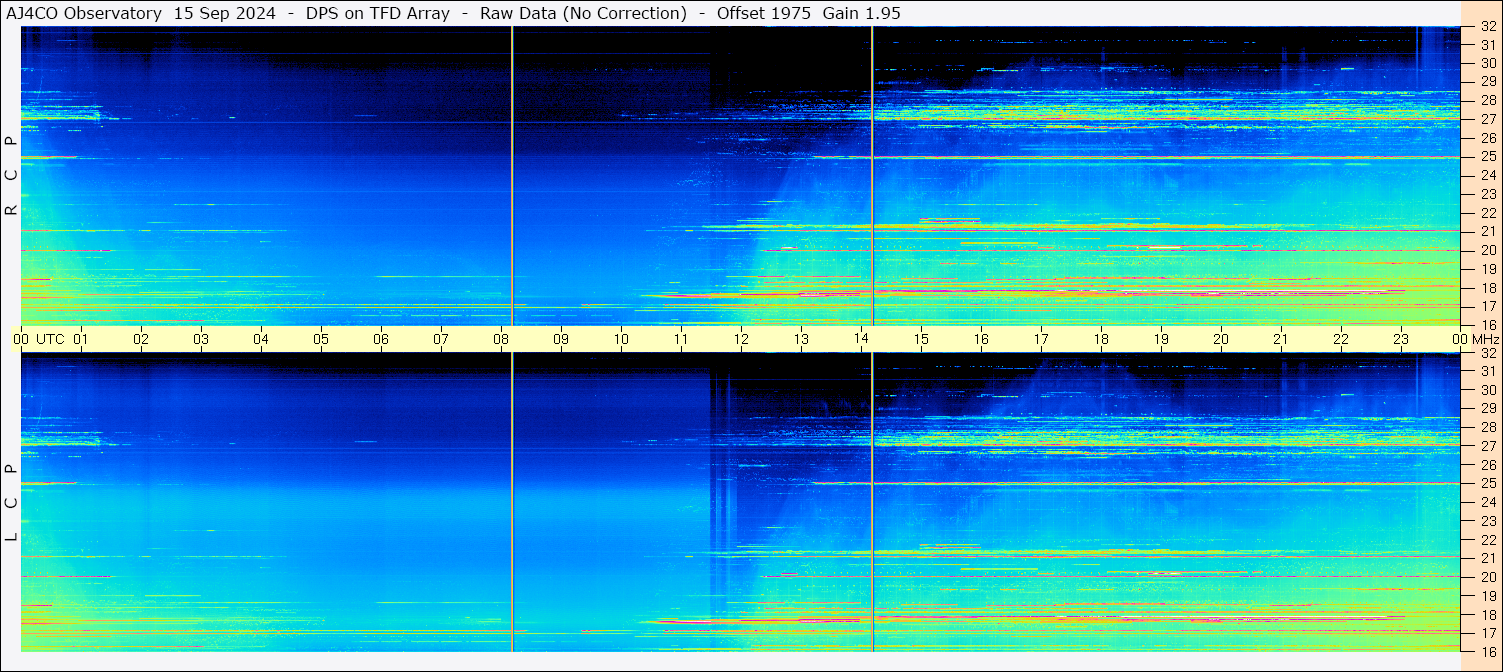Viewport: 1503px width, 672px height.
Task: Click the Offset 1975 text in title
Action: [764, 13]
